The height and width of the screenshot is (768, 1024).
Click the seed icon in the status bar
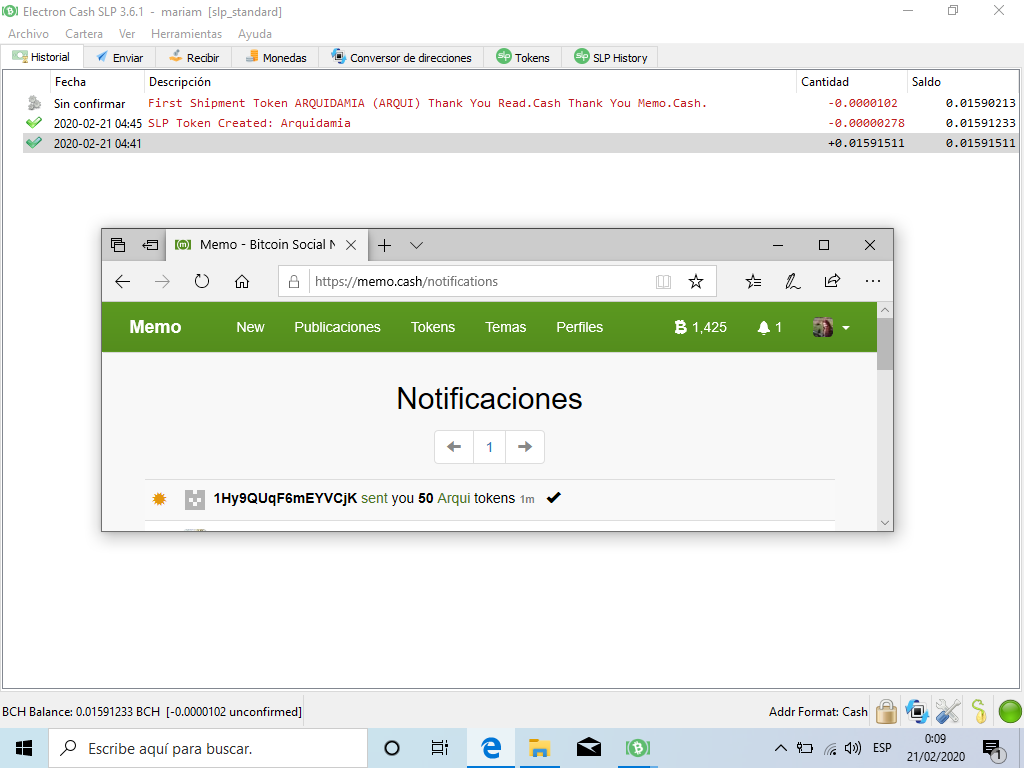pyautogui.click(x=979, y=711)
